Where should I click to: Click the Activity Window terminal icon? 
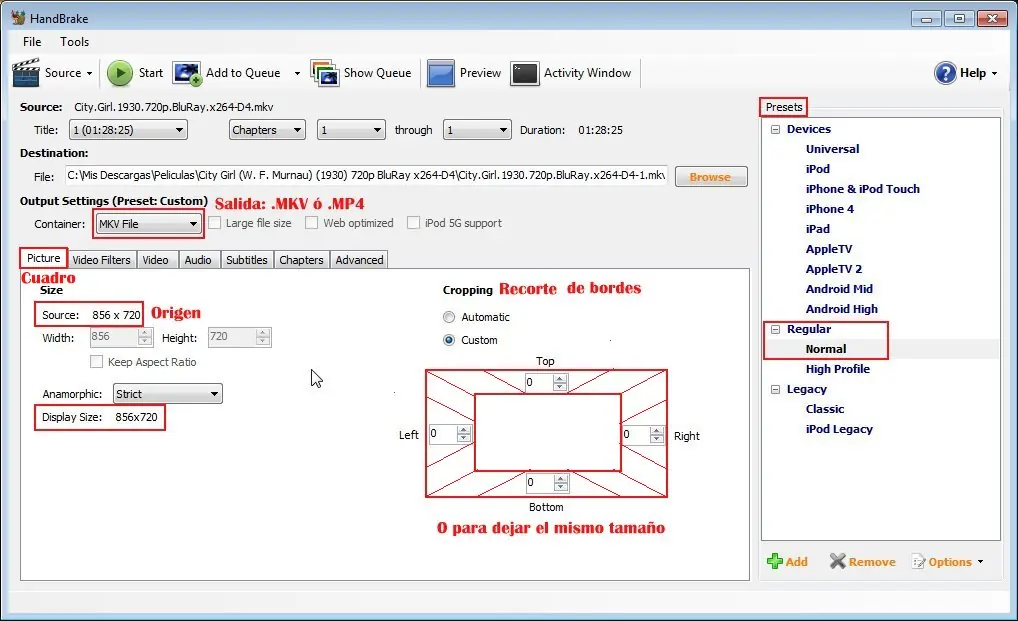525,73
